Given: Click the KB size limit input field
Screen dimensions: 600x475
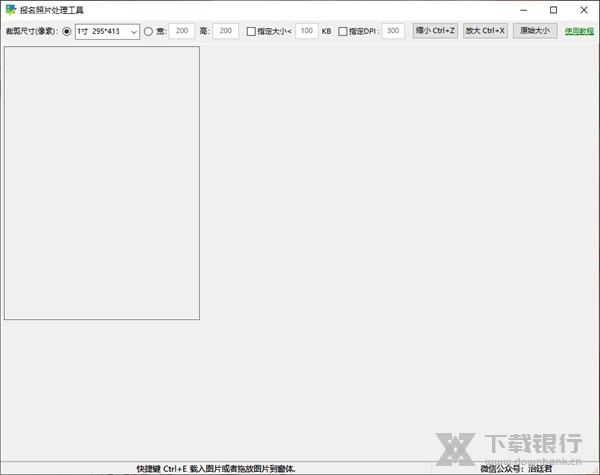Looking at the screenshot, I should (307, 31).
